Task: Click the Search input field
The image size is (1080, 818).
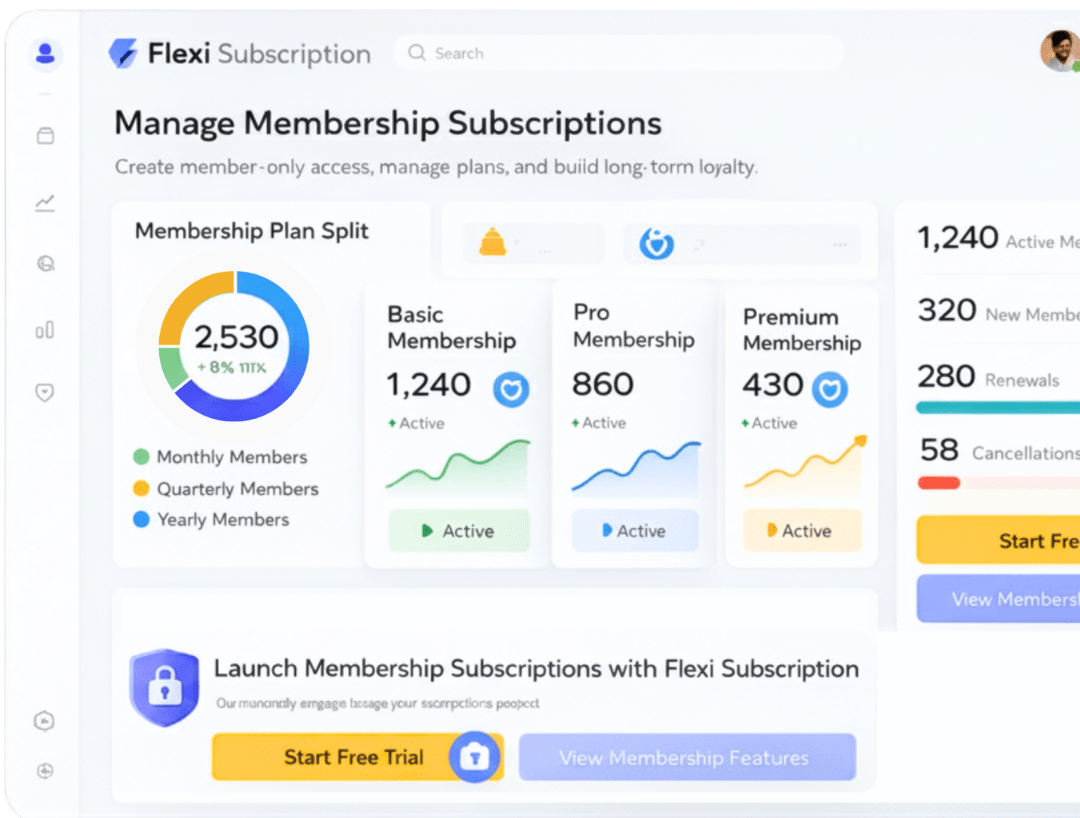Action: 618,54
